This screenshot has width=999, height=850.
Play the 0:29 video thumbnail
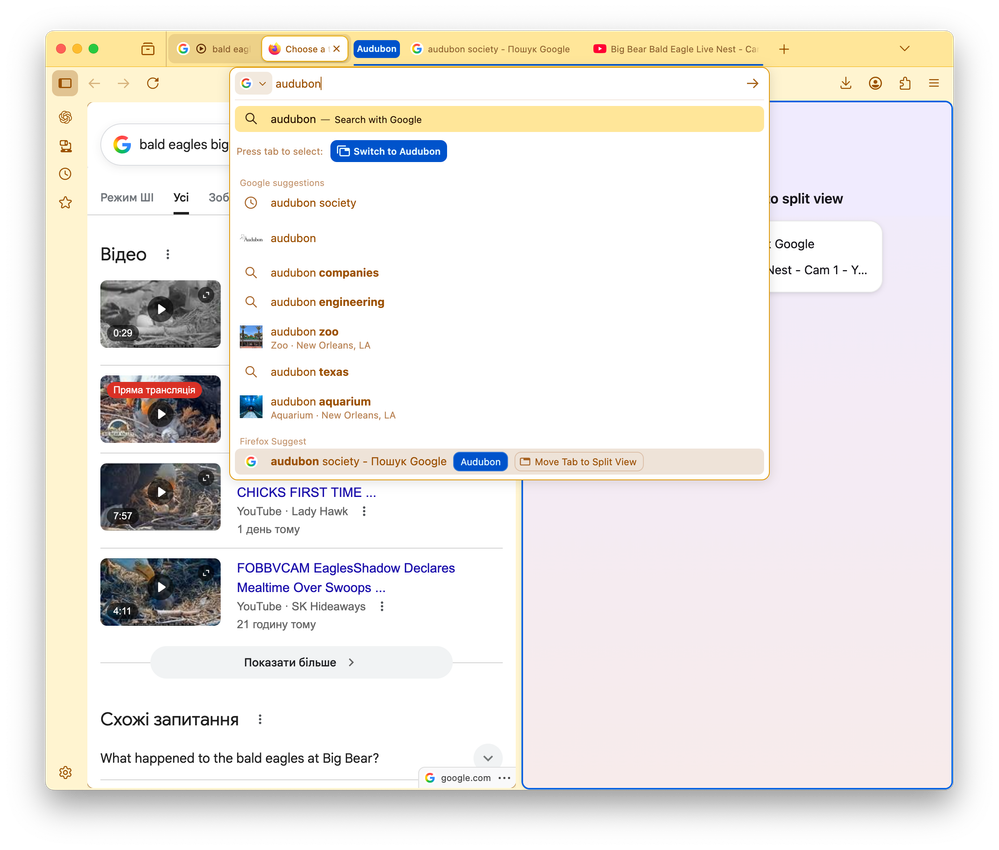click(161, 313)
